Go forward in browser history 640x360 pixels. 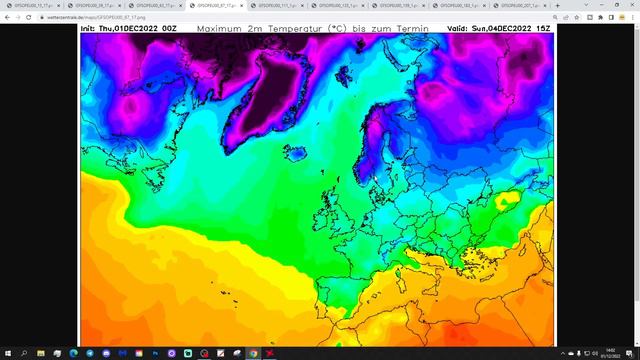click(x=18, y=18)
